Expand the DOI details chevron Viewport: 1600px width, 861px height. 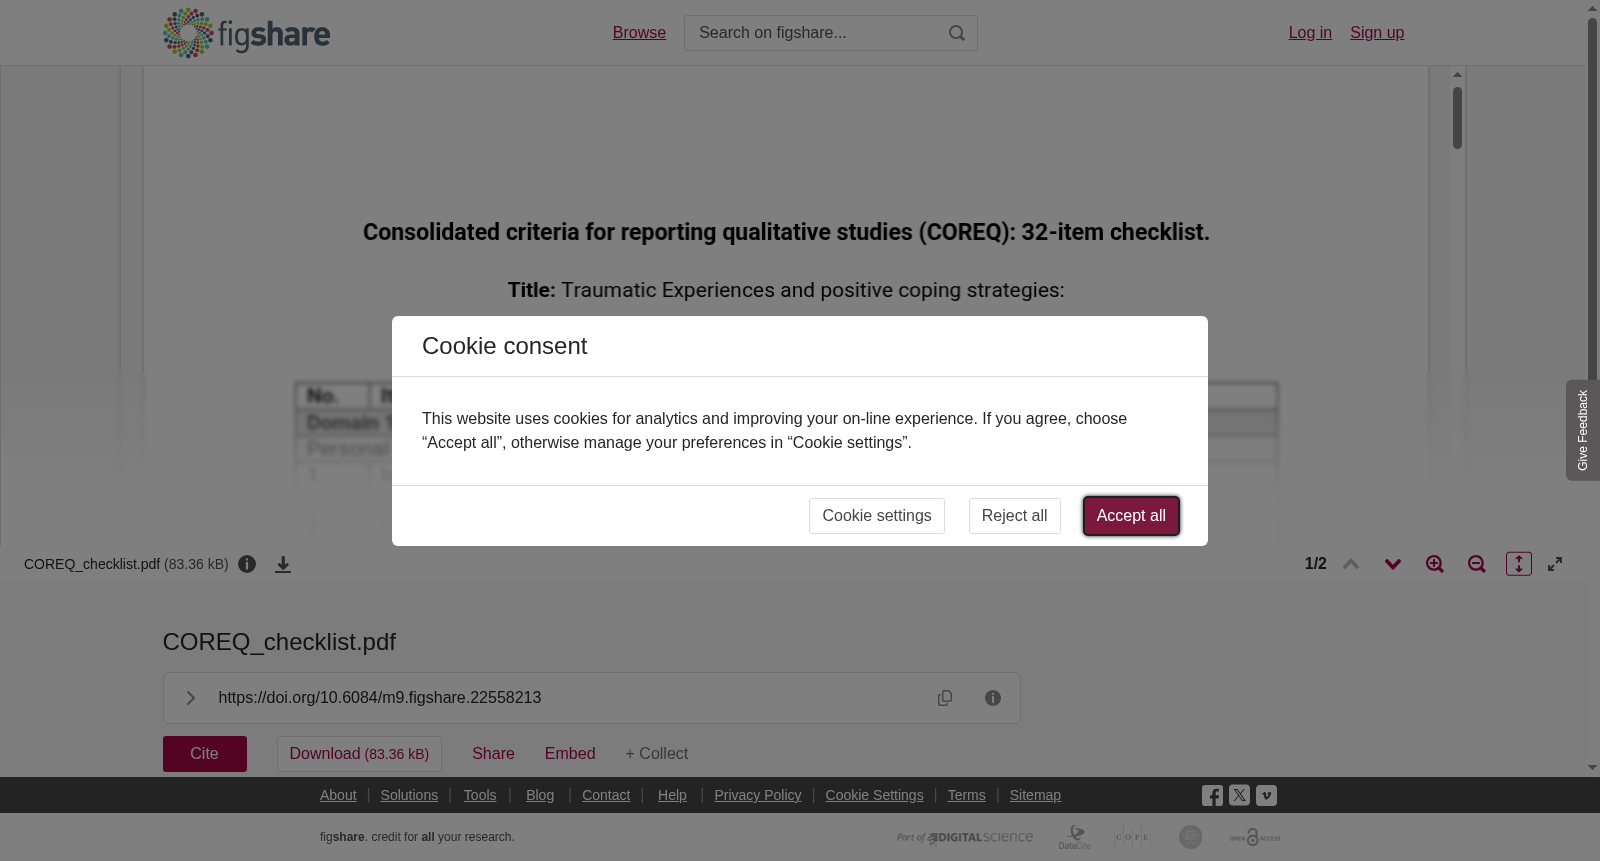(190, 698)
